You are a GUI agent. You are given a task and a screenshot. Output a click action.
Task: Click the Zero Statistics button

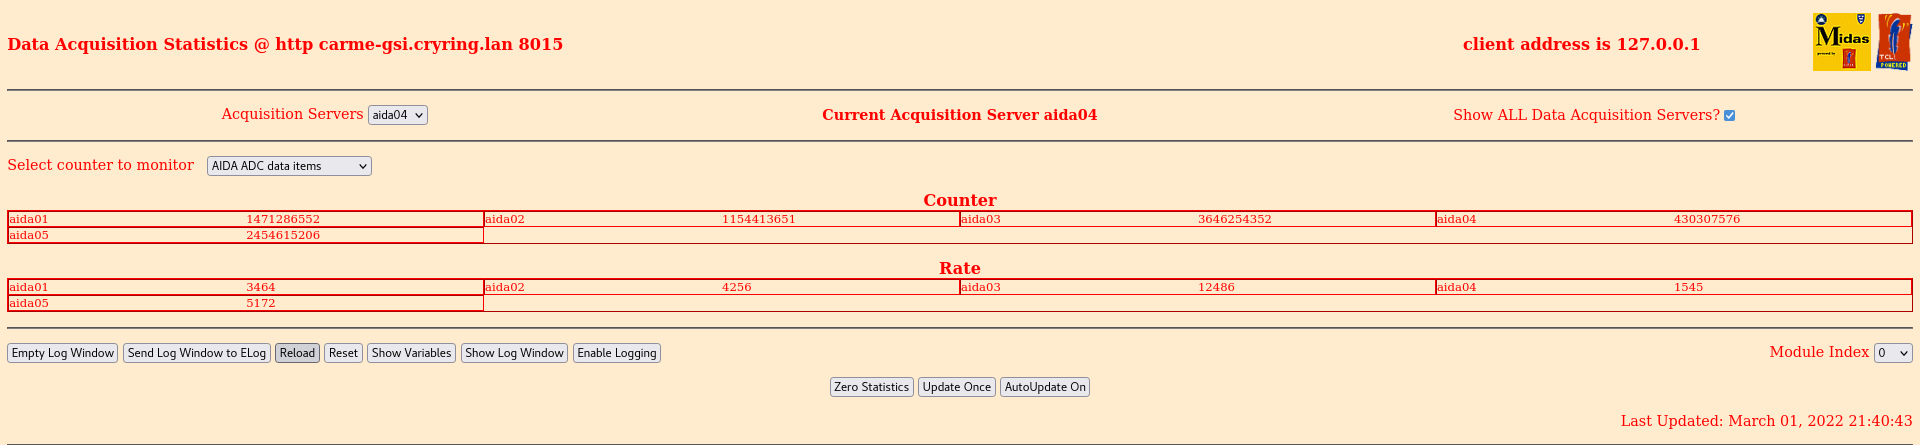[872, 387]
